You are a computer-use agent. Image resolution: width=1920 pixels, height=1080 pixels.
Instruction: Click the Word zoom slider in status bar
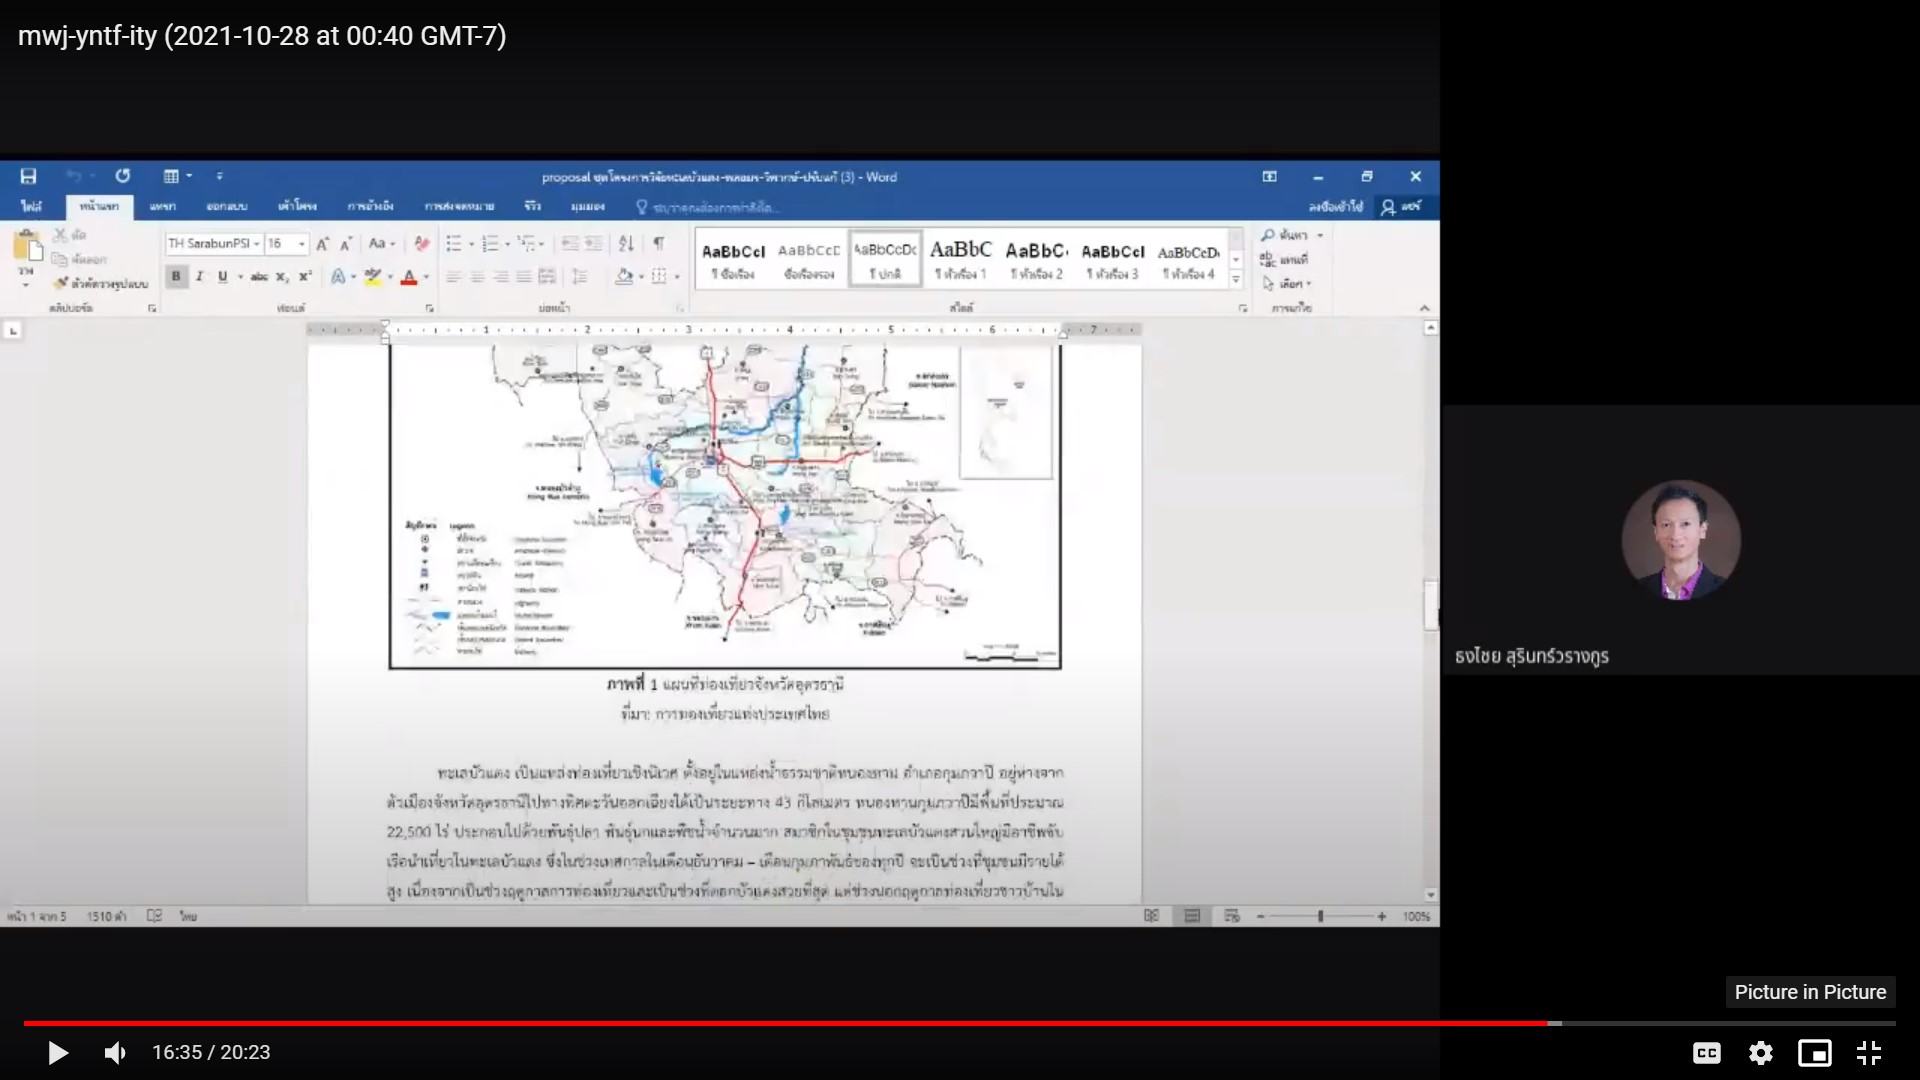[1320, 916]
